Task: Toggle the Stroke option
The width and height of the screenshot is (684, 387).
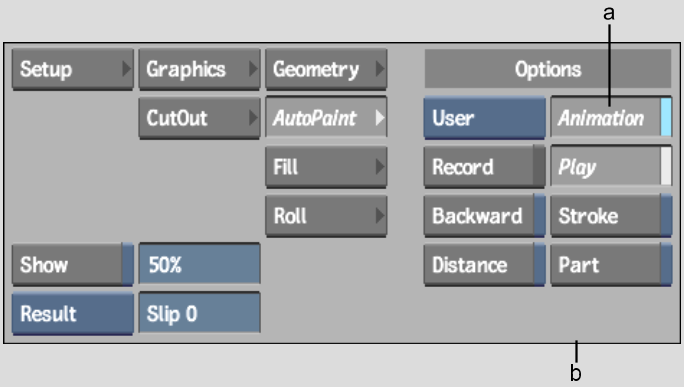Action: click(x=611, y=216)
